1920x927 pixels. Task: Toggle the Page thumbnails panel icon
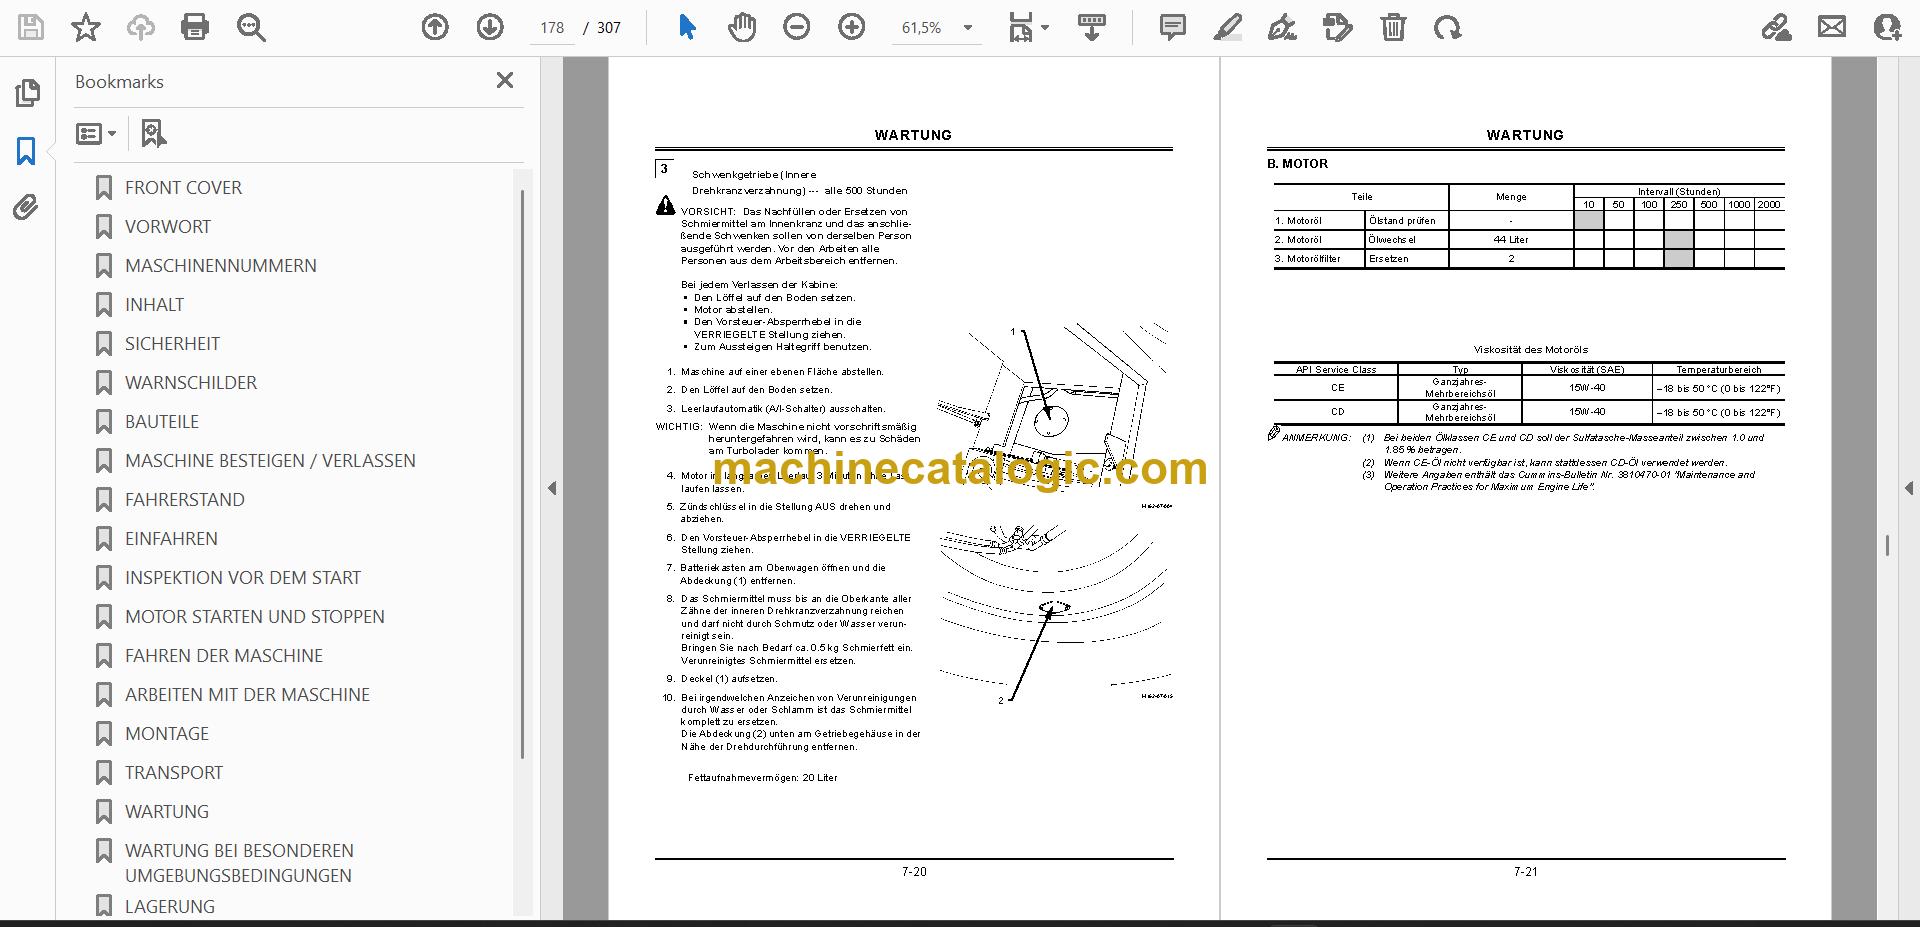(x=27, y=93)
